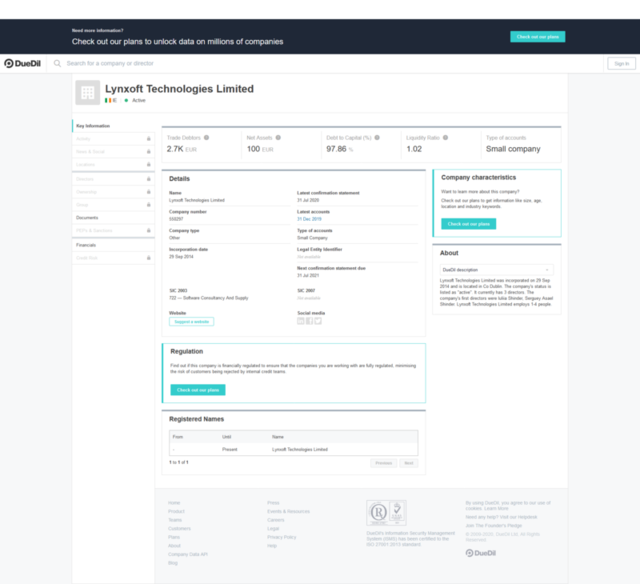Click the info icon next to Trade Debtors

207,138
